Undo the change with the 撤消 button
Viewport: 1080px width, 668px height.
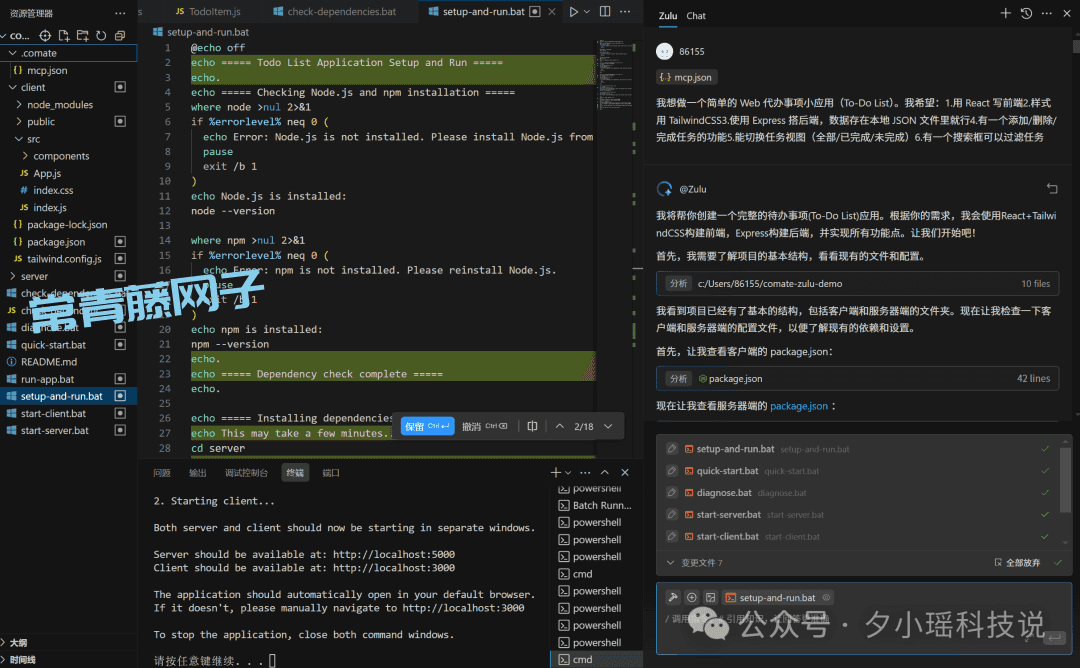(x=484, y=426)
